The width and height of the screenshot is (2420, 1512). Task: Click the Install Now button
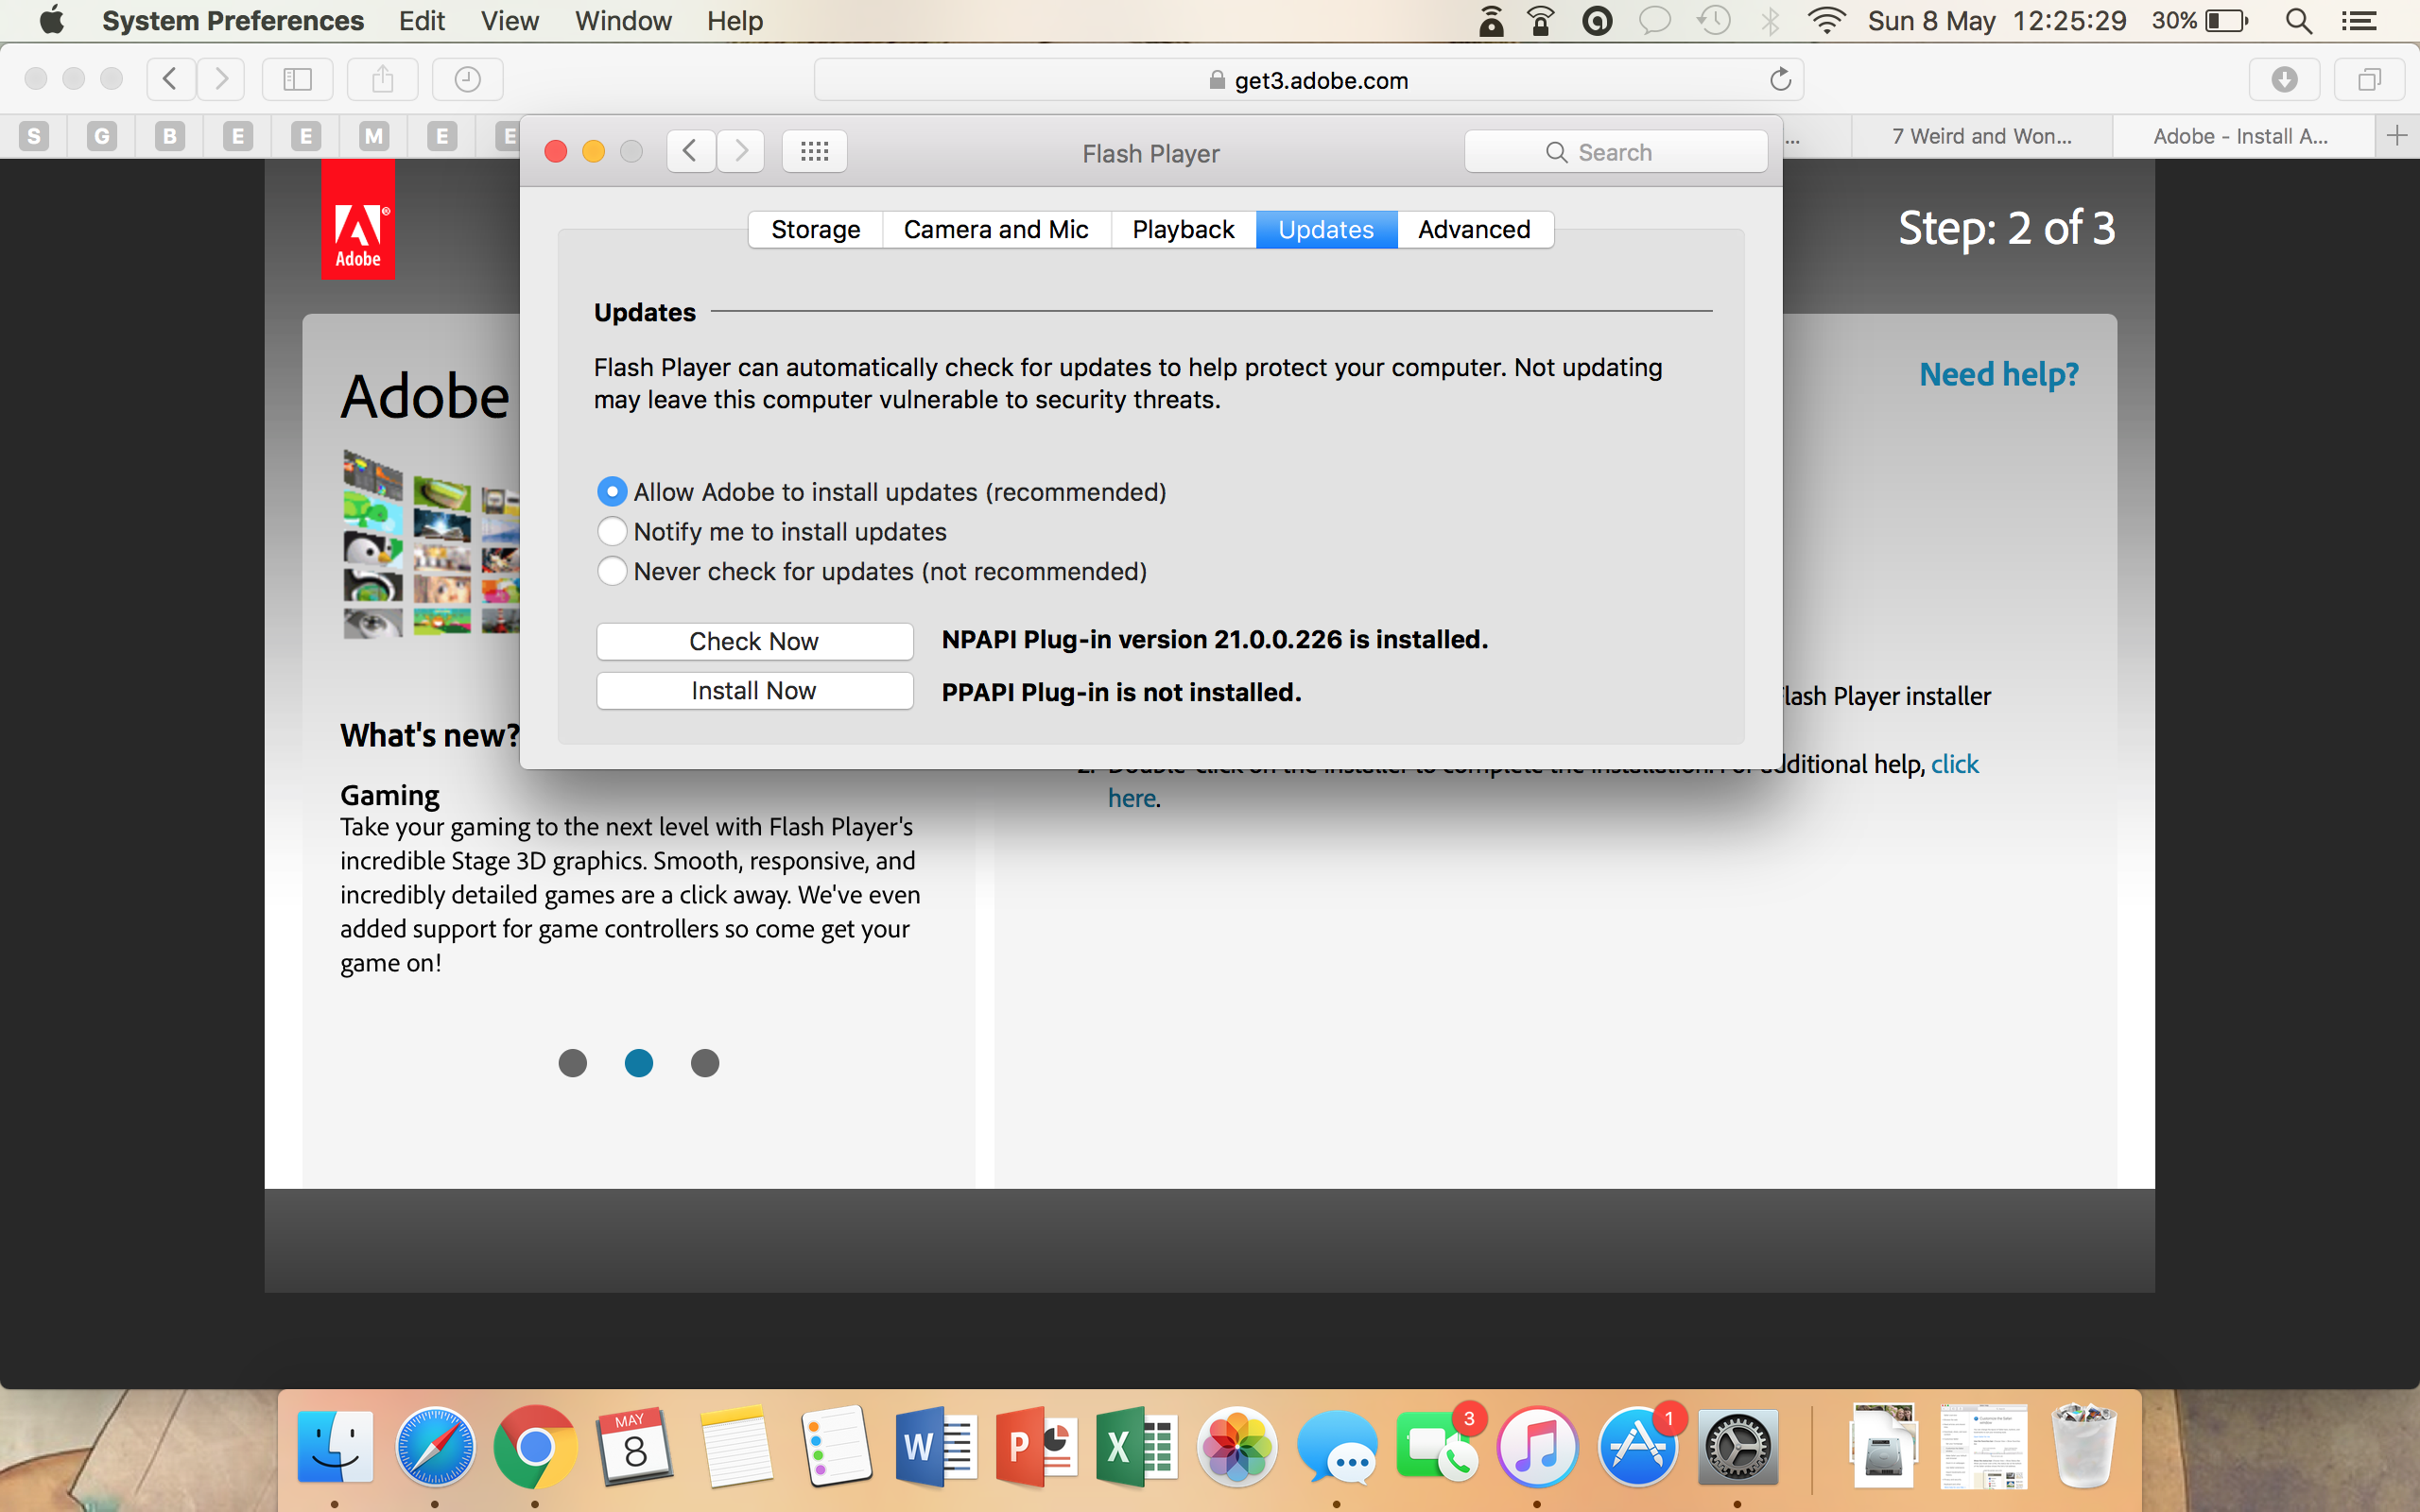(x=754, y=691)
